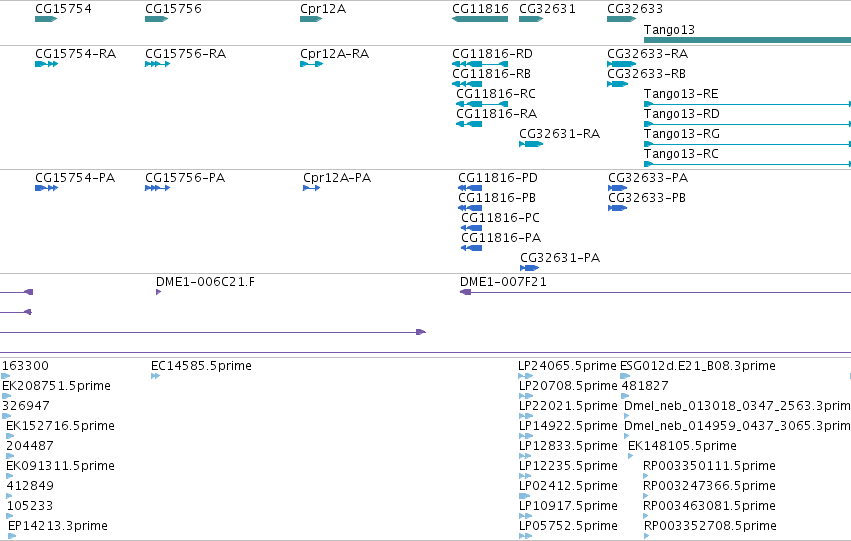This screenshot has width=851, height=541.
Task: Click the CG11816-PC protein glyph
Action: click(472, 228)
